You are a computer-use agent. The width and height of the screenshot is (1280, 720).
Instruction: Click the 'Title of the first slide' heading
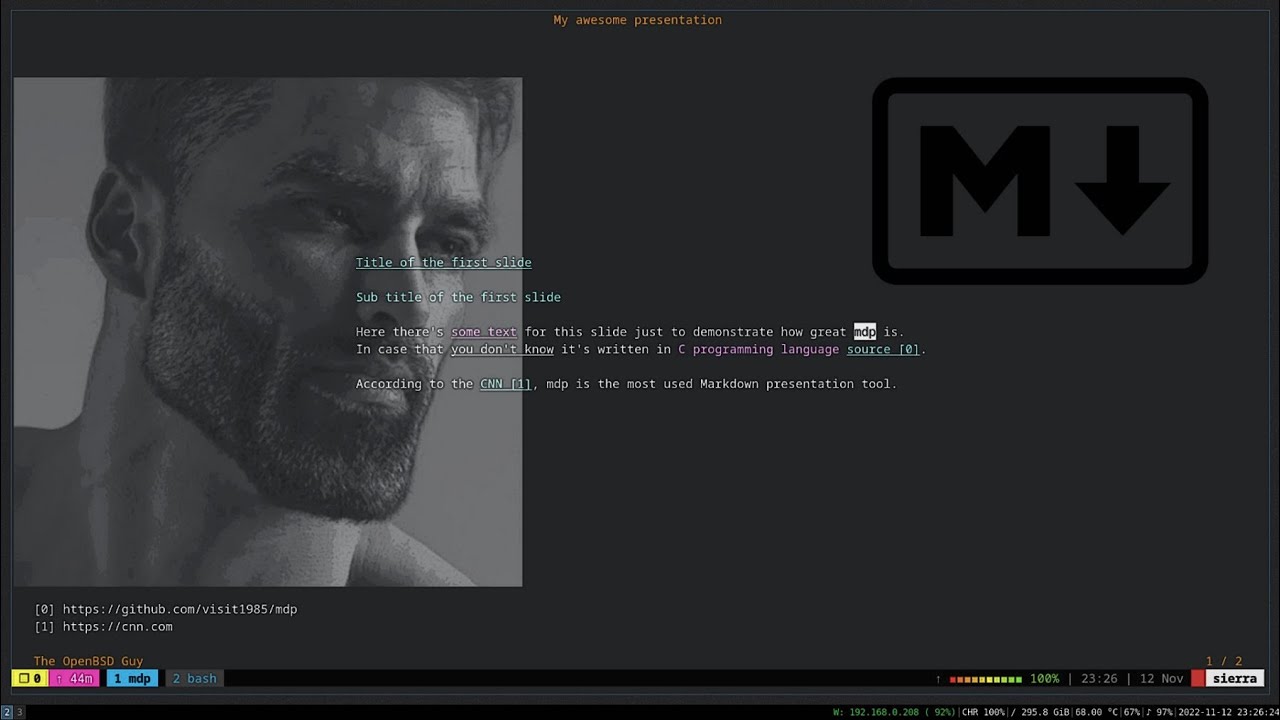(x=444, y=263)
